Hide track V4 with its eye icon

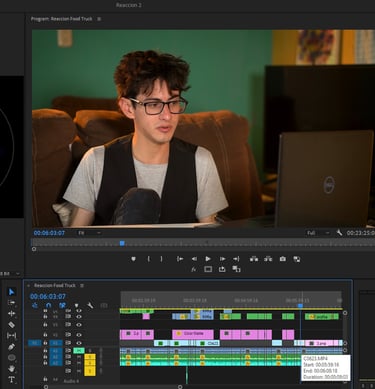(79, 316)
